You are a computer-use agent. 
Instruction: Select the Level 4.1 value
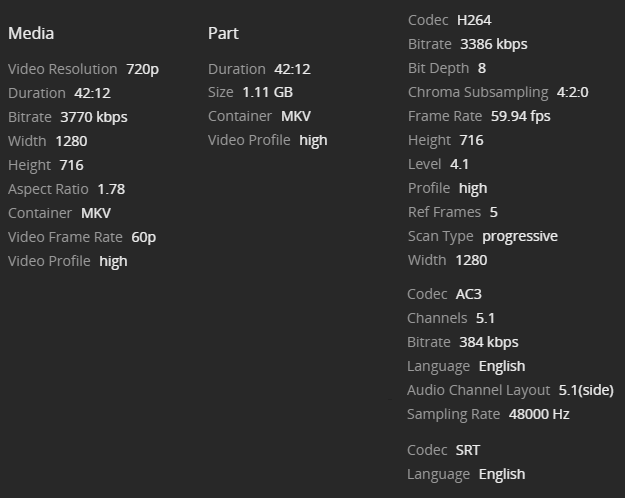(x=459, y=164)
